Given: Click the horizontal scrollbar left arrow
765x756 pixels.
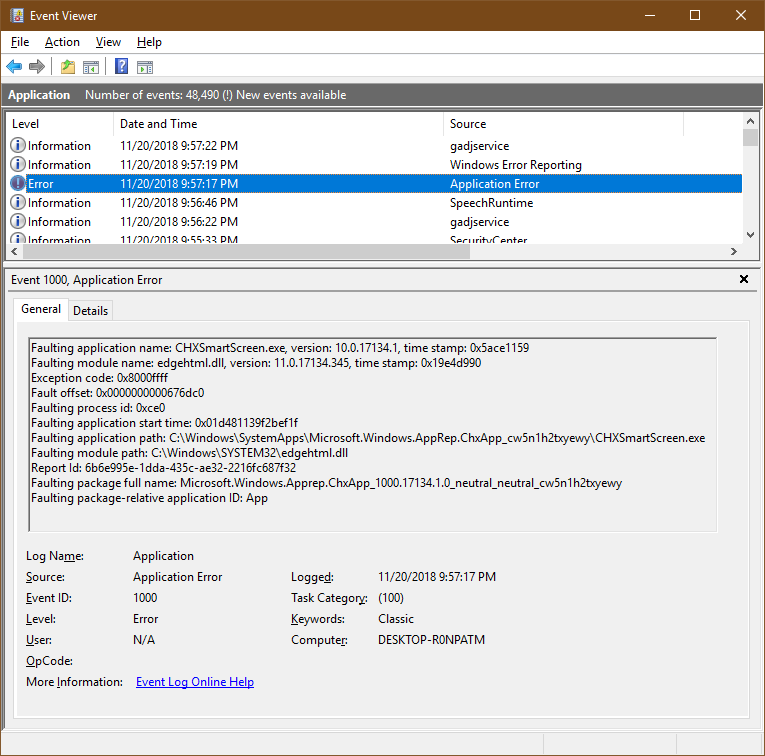Looking at the screenshot, I should click(x=14, y=252).
